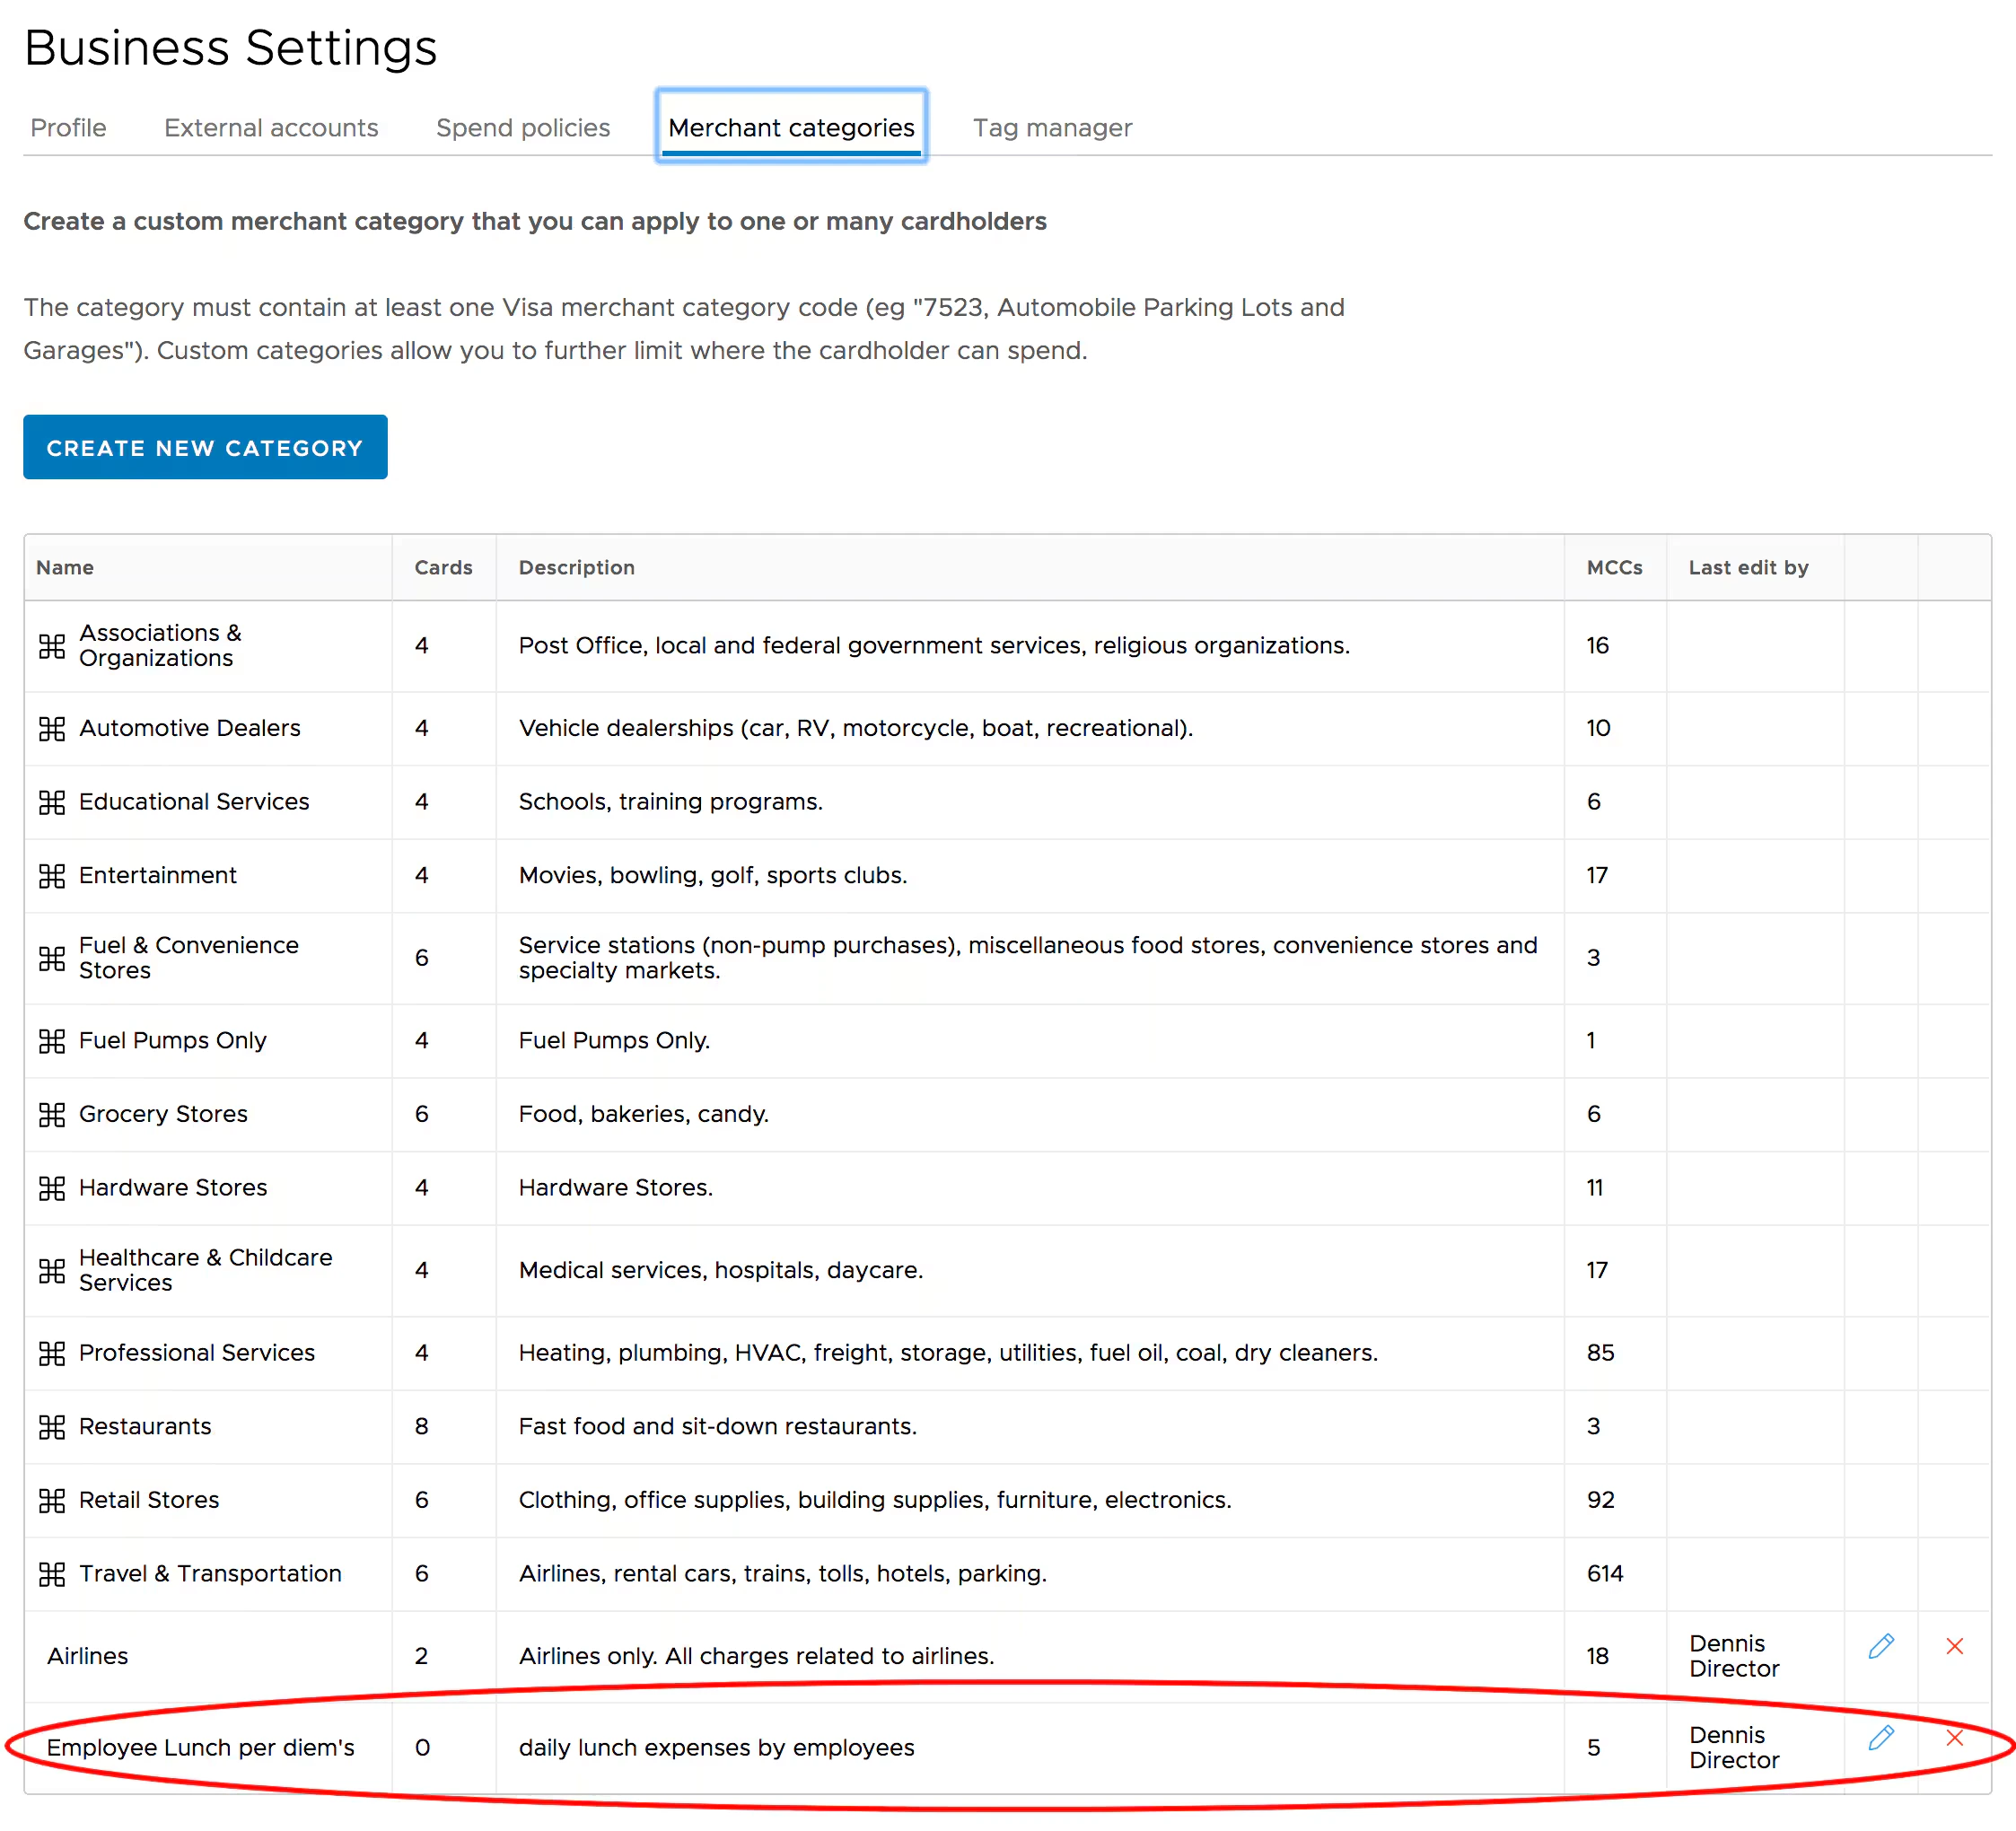Open the Tag manager tab
Viewport: 2016px width, 1831px height.
1052,128
